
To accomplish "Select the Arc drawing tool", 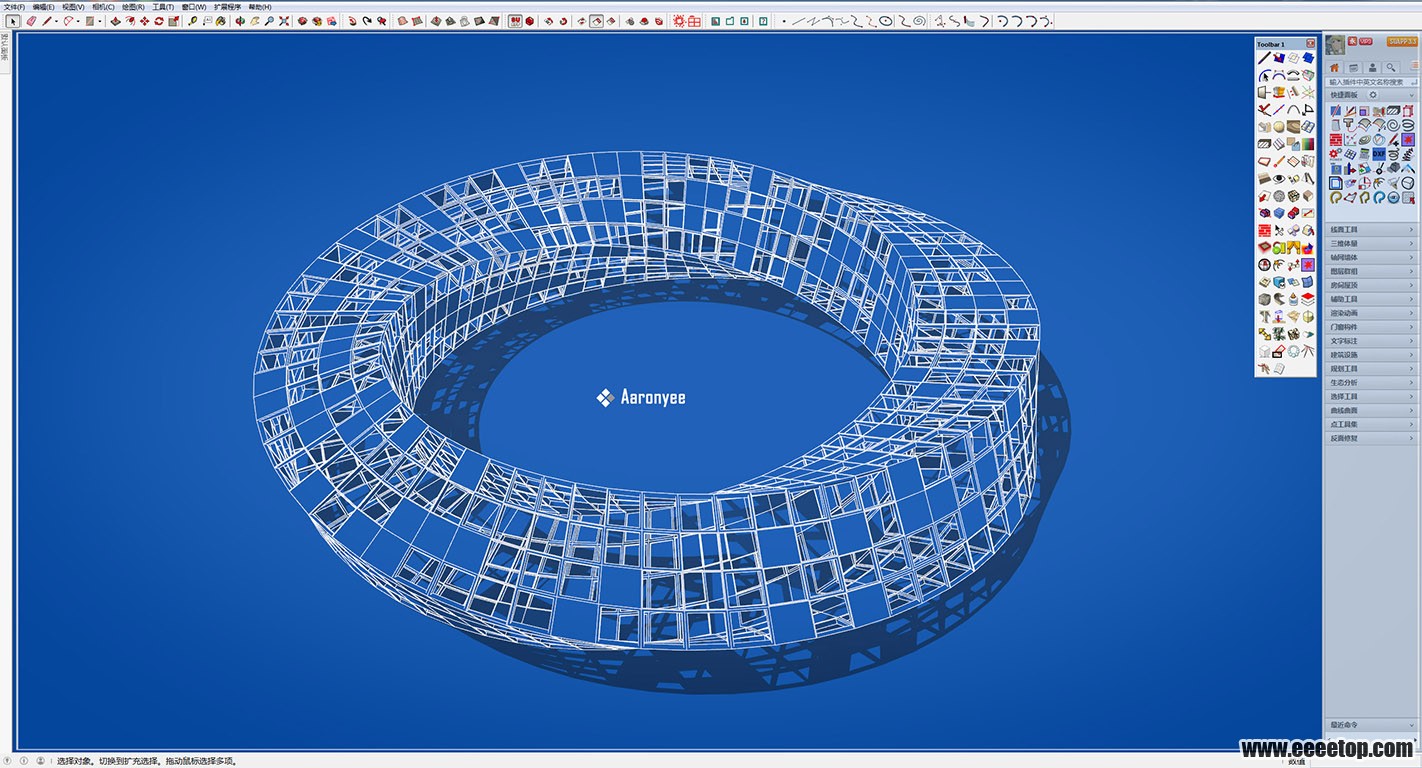I will (69, 21).
